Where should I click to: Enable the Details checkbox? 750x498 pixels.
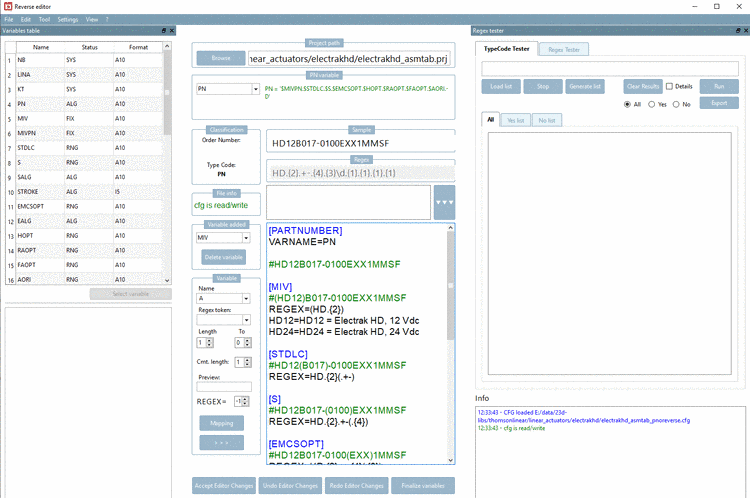tap(670, 86)
